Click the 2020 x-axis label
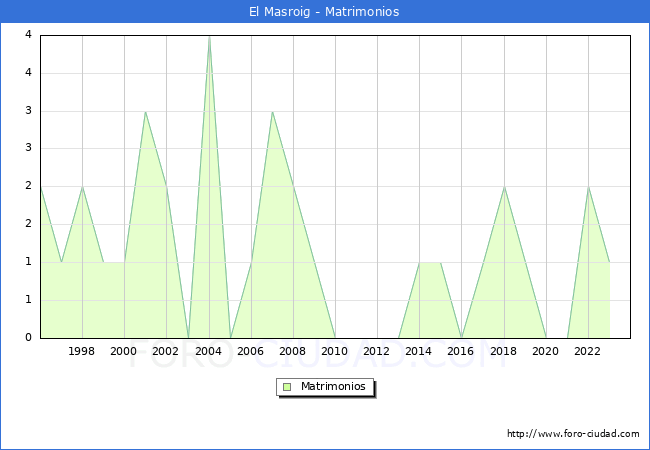 [x=546, y=351]
